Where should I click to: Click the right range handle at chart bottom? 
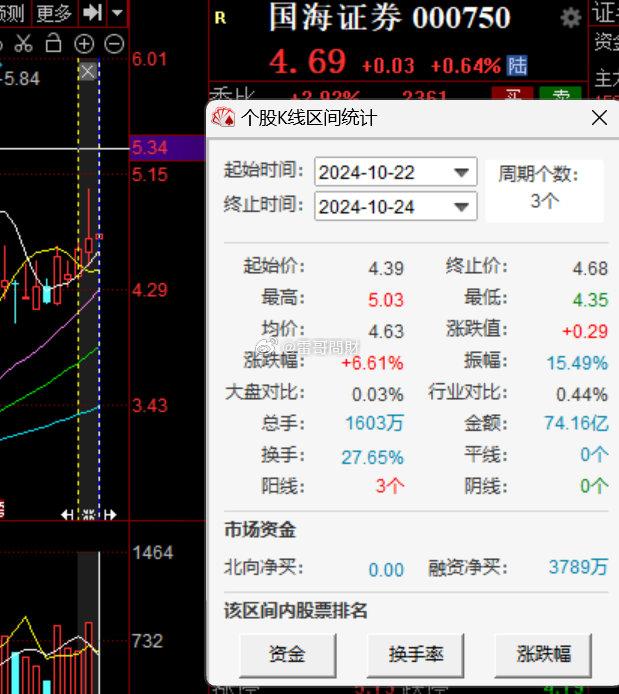110,514
